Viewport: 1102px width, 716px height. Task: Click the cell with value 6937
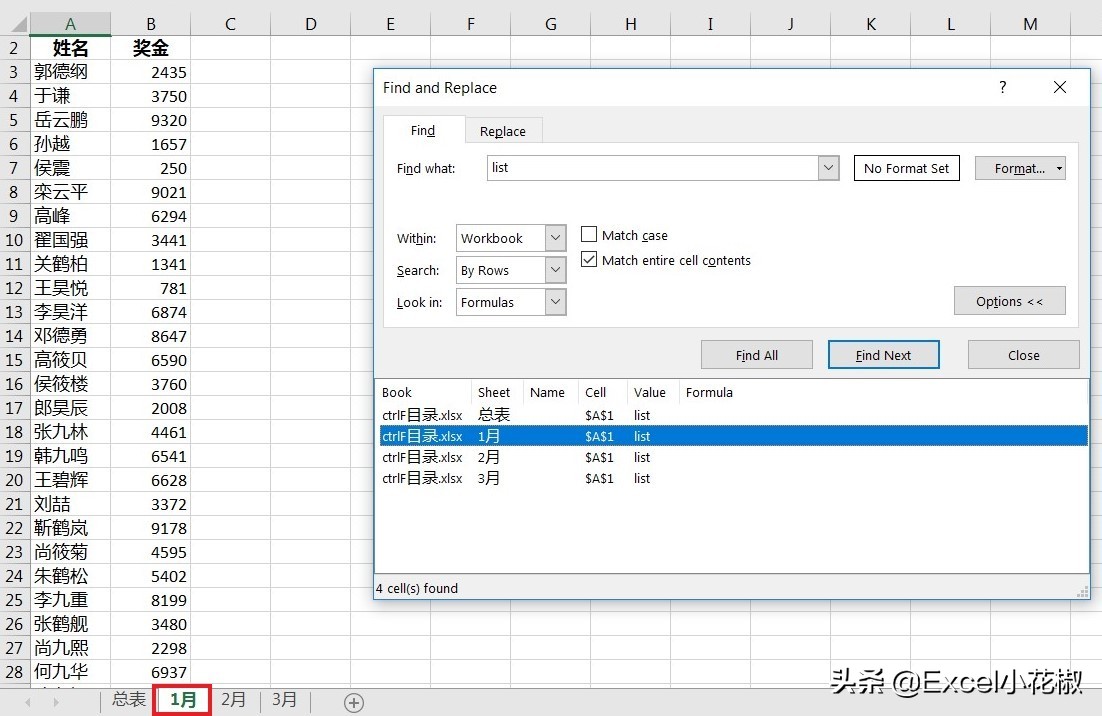pyautogui.click(x=150, y=672)
